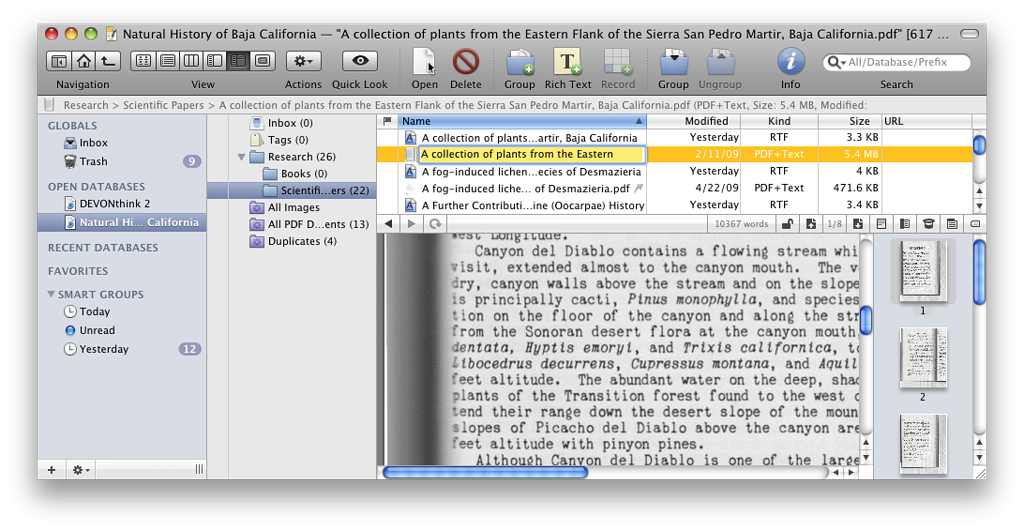This screenshot has height=530, width=1024.
Task: Go up to the enclosing group with the arrow icon
Action: point(108,61)
